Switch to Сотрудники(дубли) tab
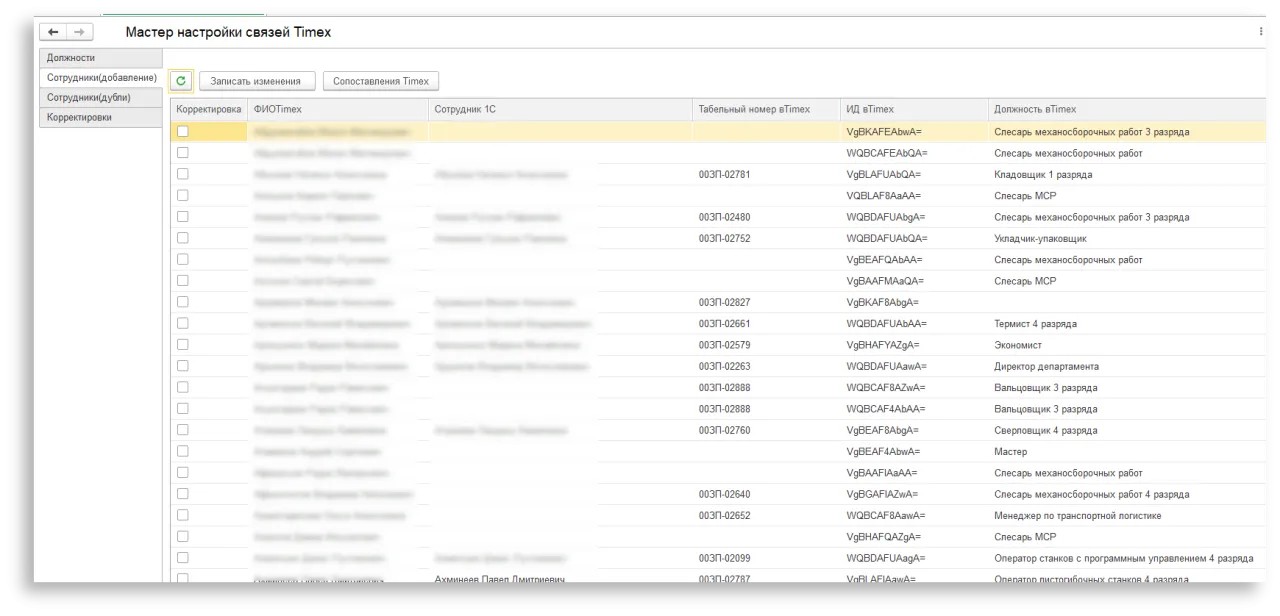The width and height of the screenshot is (1280, 616). coord(89,97)
